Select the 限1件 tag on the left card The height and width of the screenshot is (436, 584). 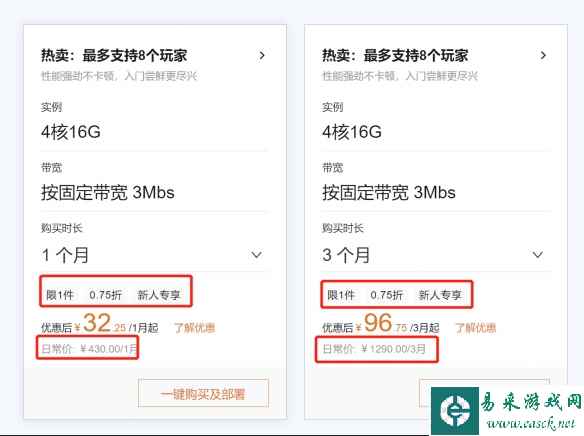click(60, 295)
